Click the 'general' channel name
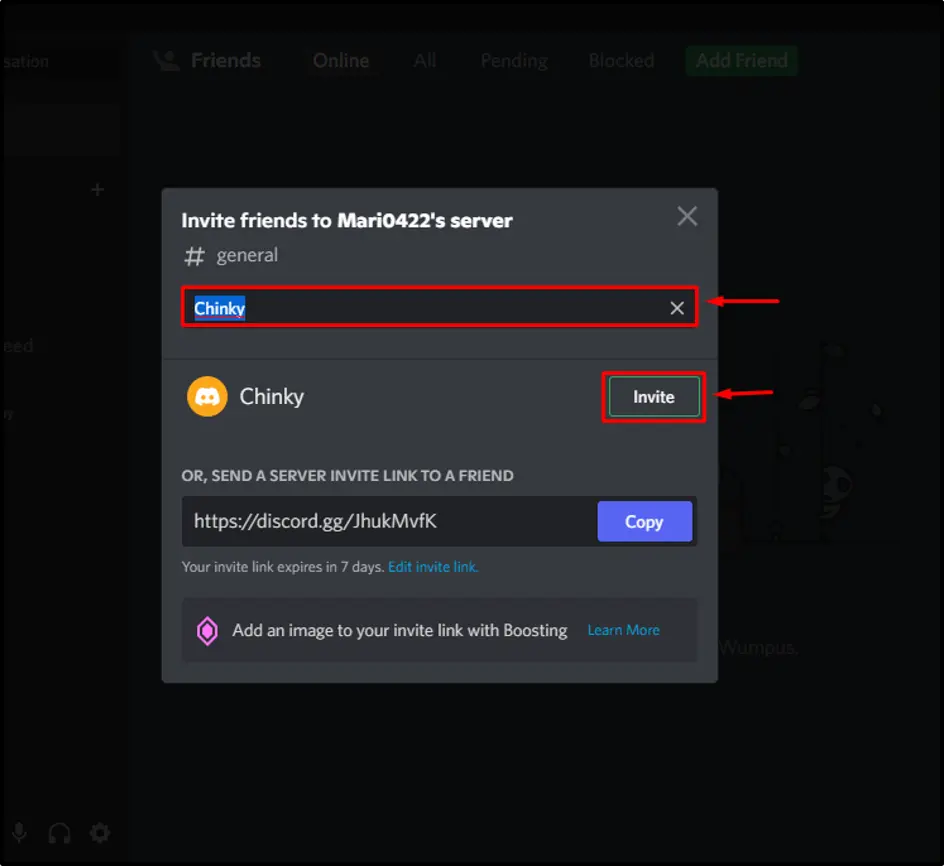The image size is (944, 866). click(247, 255)
